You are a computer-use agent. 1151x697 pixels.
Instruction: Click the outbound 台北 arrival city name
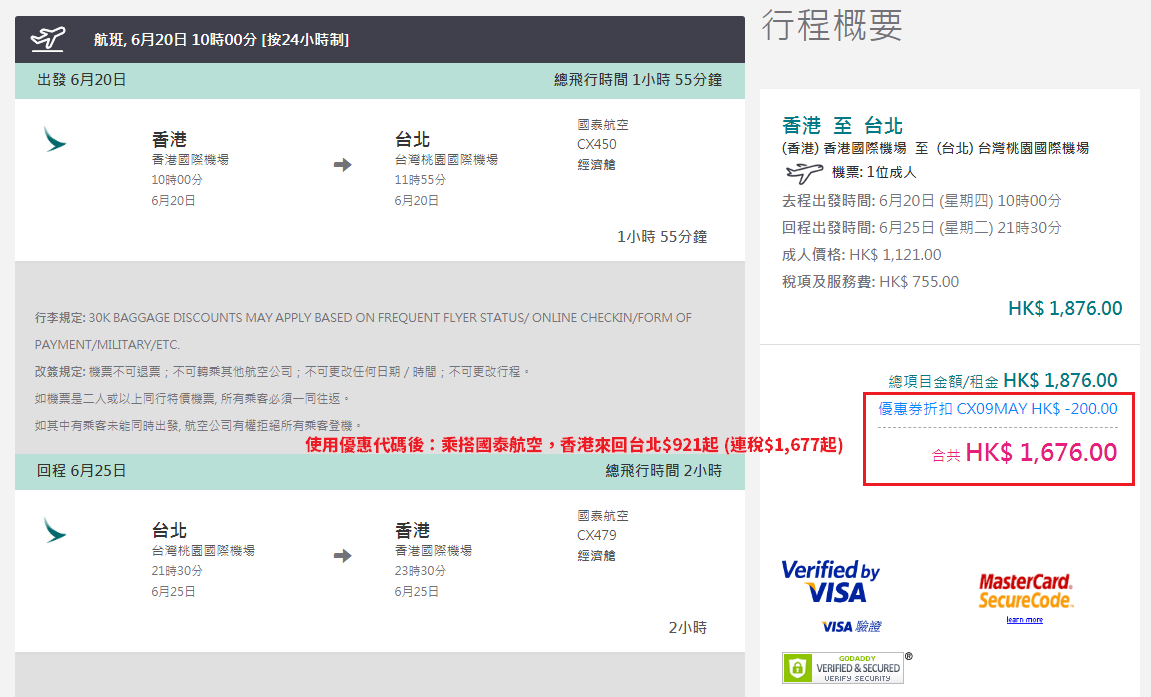point(413,139)
